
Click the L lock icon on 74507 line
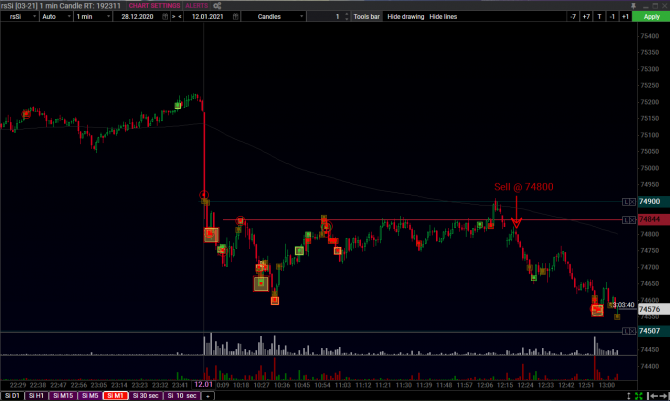(x=626, y=331)
